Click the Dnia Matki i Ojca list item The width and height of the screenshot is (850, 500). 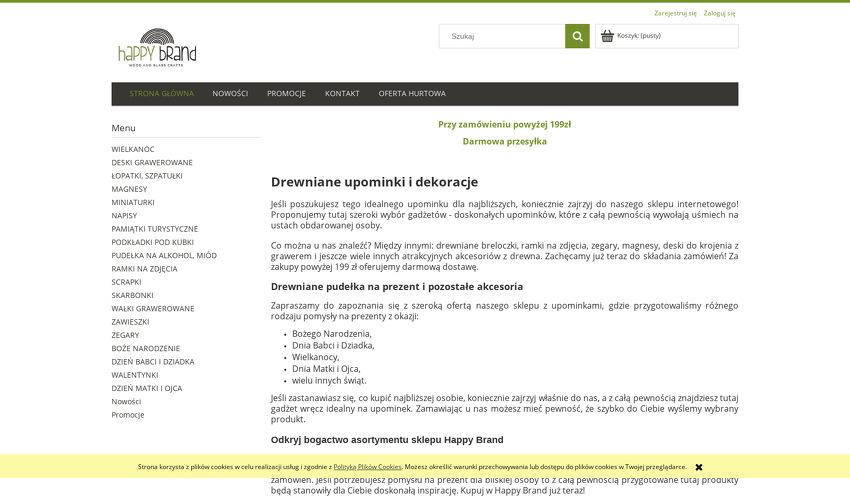(x=326, y=369)
